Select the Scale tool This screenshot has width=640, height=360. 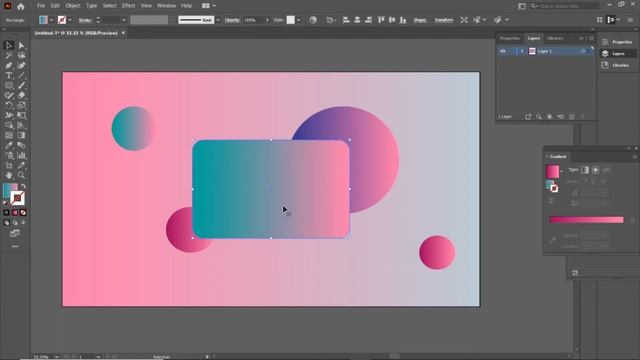[21, 105]
